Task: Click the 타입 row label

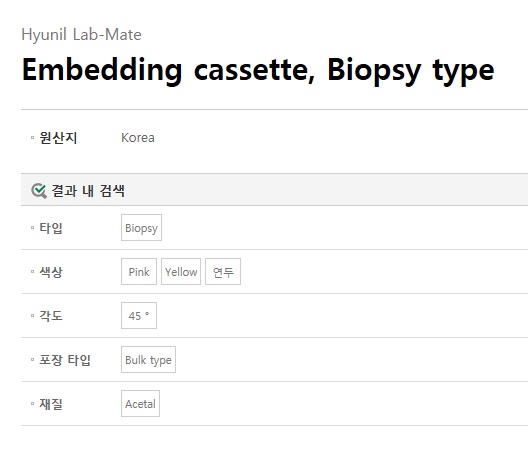Action: coord(51,228)
